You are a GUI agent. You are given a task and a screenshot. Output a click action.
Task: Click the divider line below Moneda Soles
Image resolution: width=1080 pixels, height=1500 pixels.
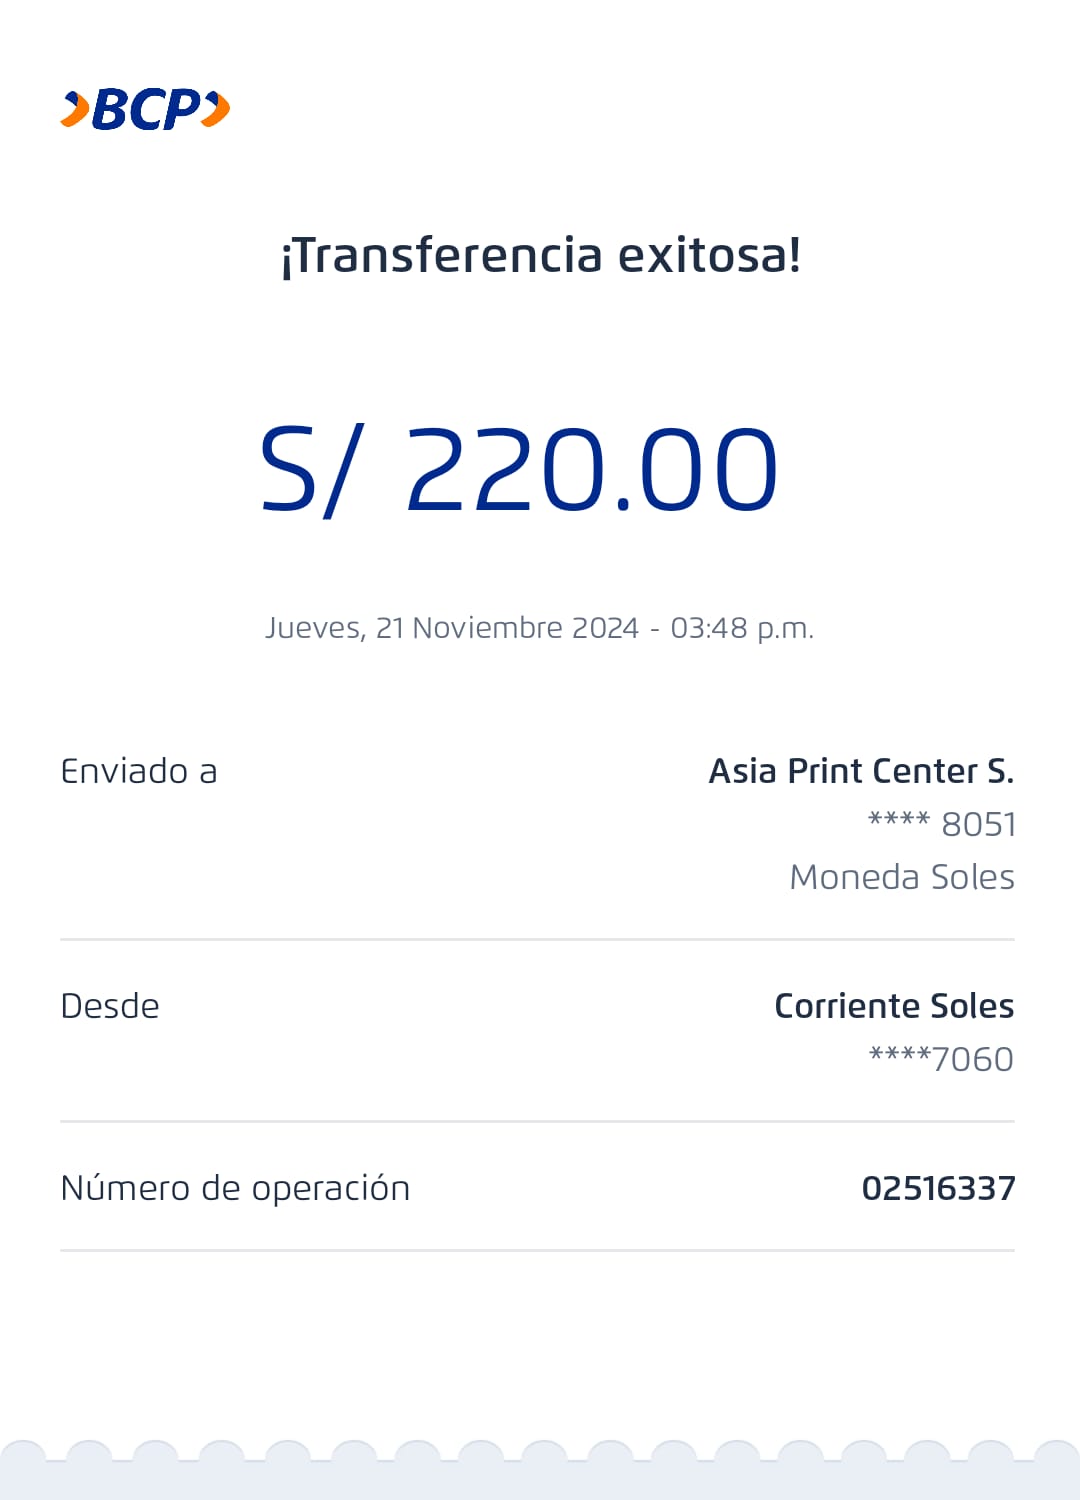click(537, 939)
